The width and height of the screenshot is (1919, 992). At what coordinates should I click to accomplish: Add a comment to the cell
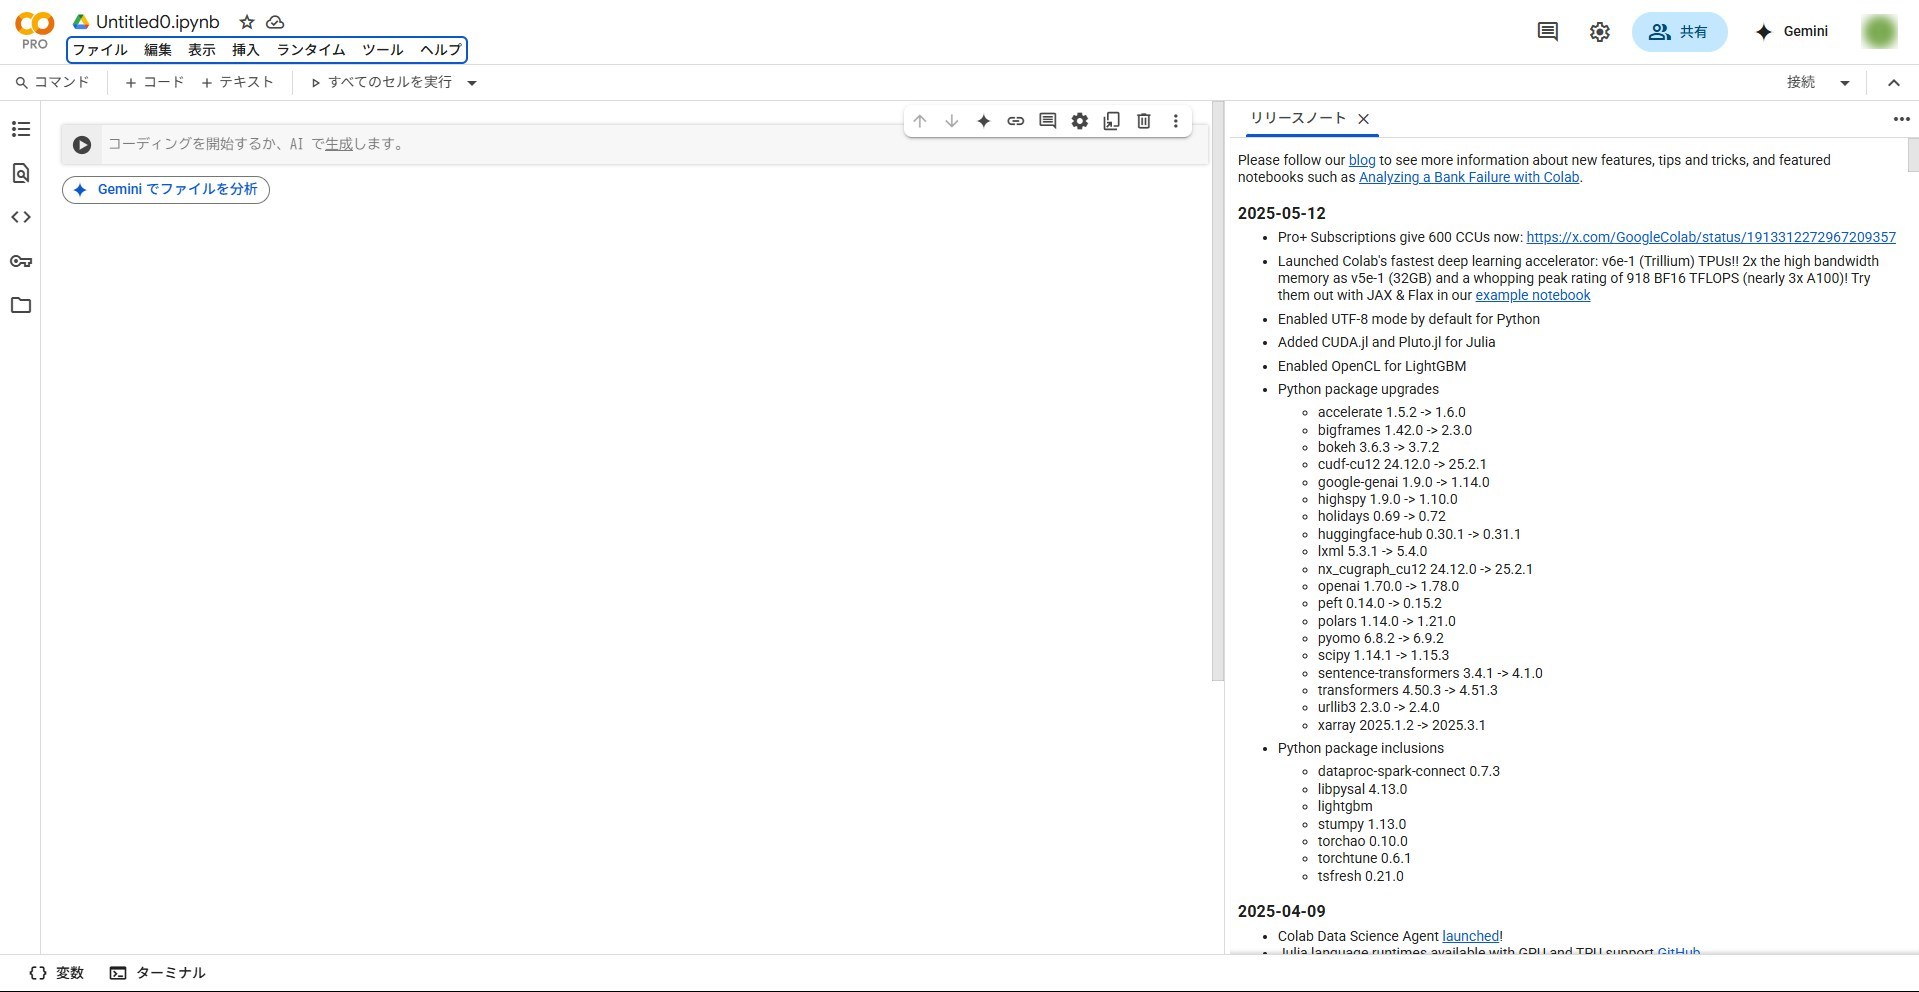tap(1047, 121)
